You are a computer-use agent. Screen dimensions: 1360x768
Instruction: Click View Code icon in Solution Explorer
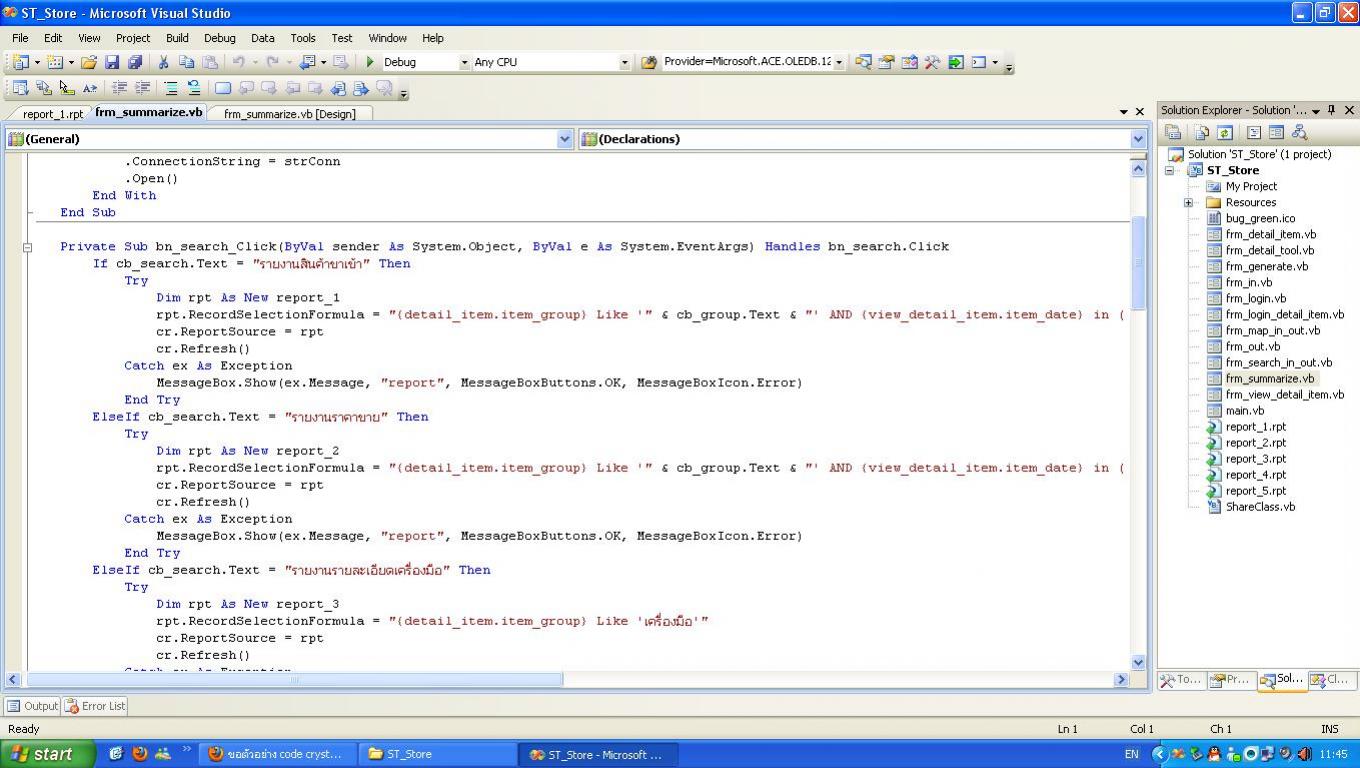coord(1254,132)
